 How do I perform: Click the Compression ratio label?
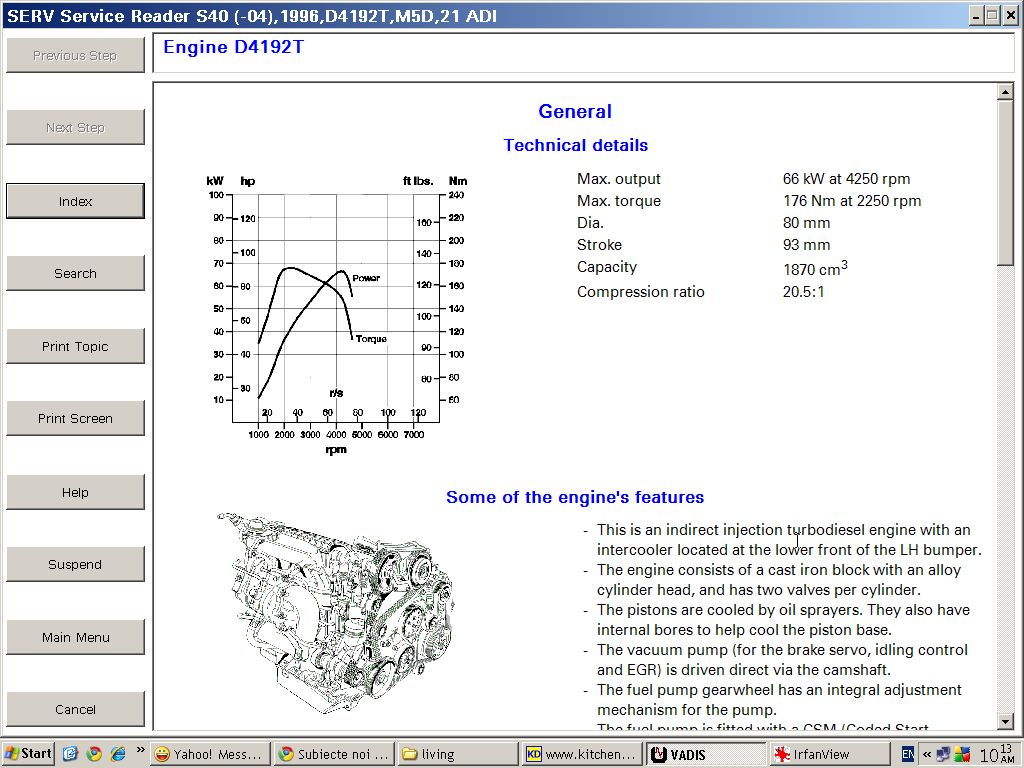641,292
